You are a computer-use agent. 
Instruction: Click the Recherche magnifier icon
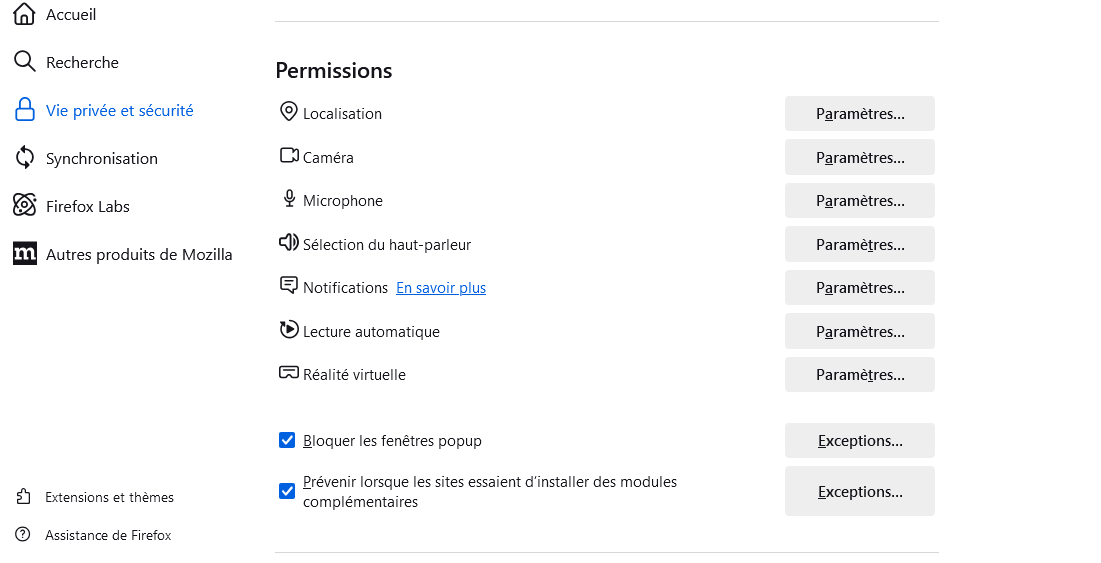coord(25,62)
